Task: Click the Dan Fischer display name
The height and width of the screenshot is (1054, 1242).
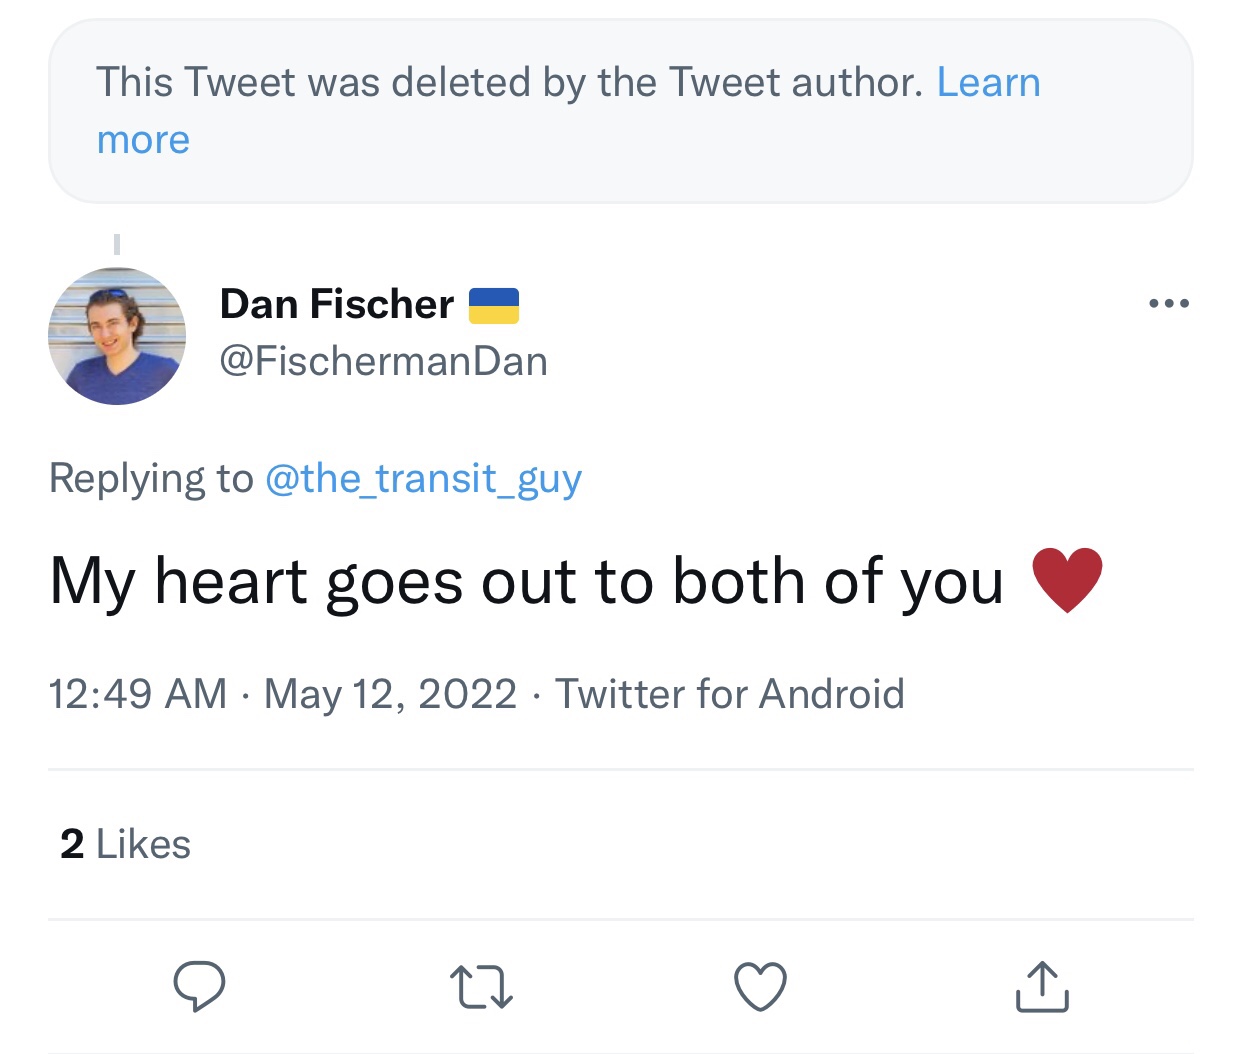Action: 336,304
